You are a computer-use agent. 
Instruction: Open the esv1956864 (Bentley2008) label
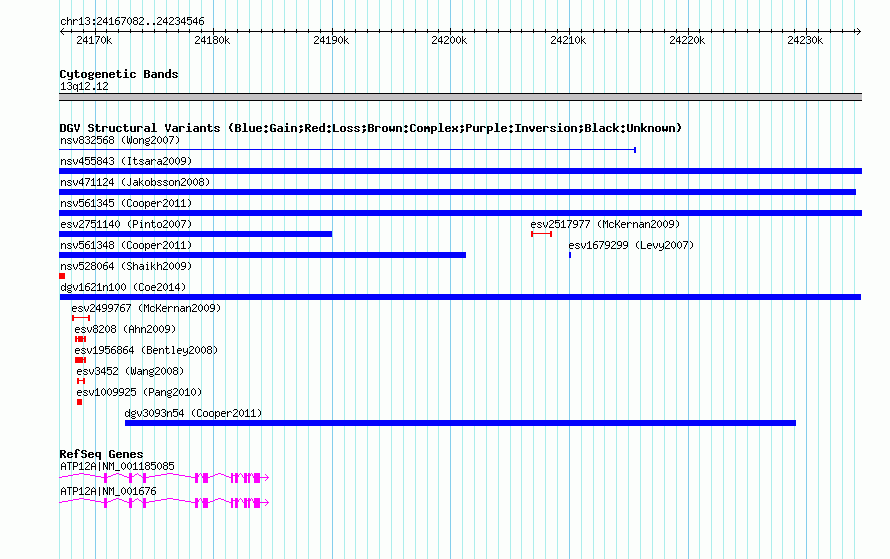coord(146,350)
